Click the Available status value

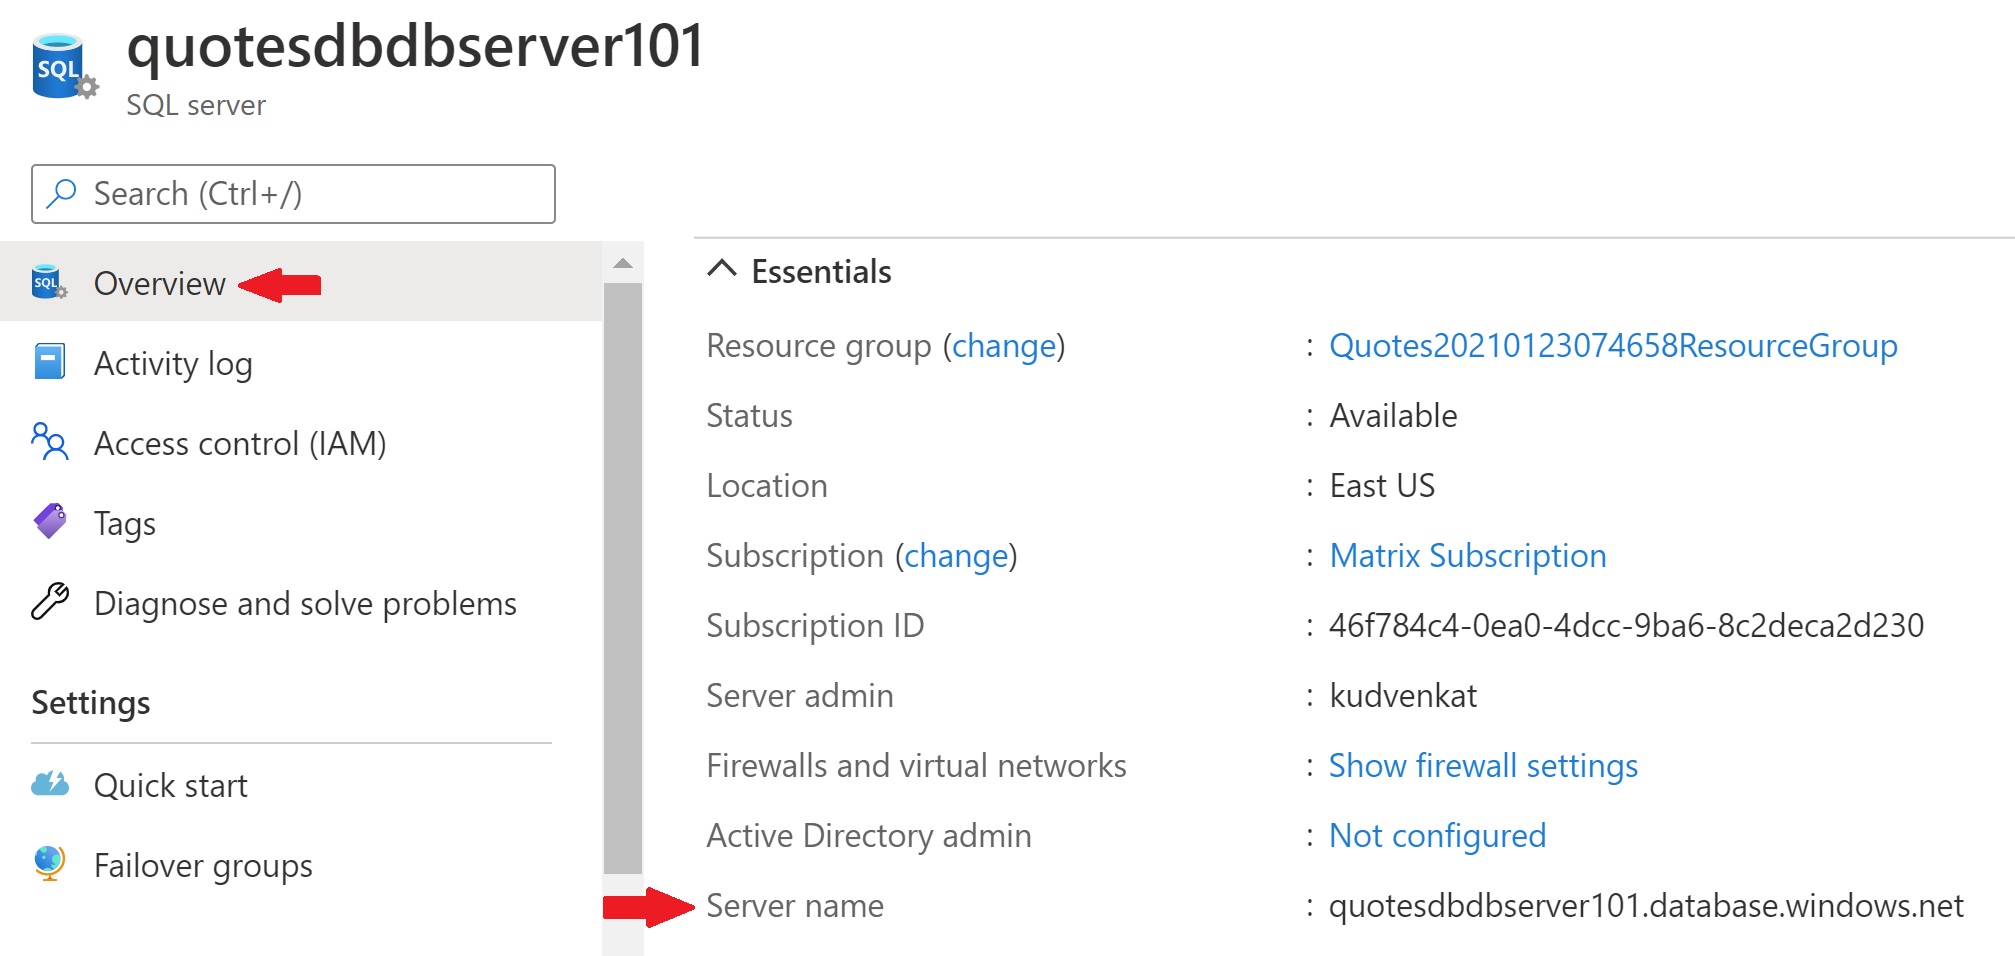click(1393, 416)
